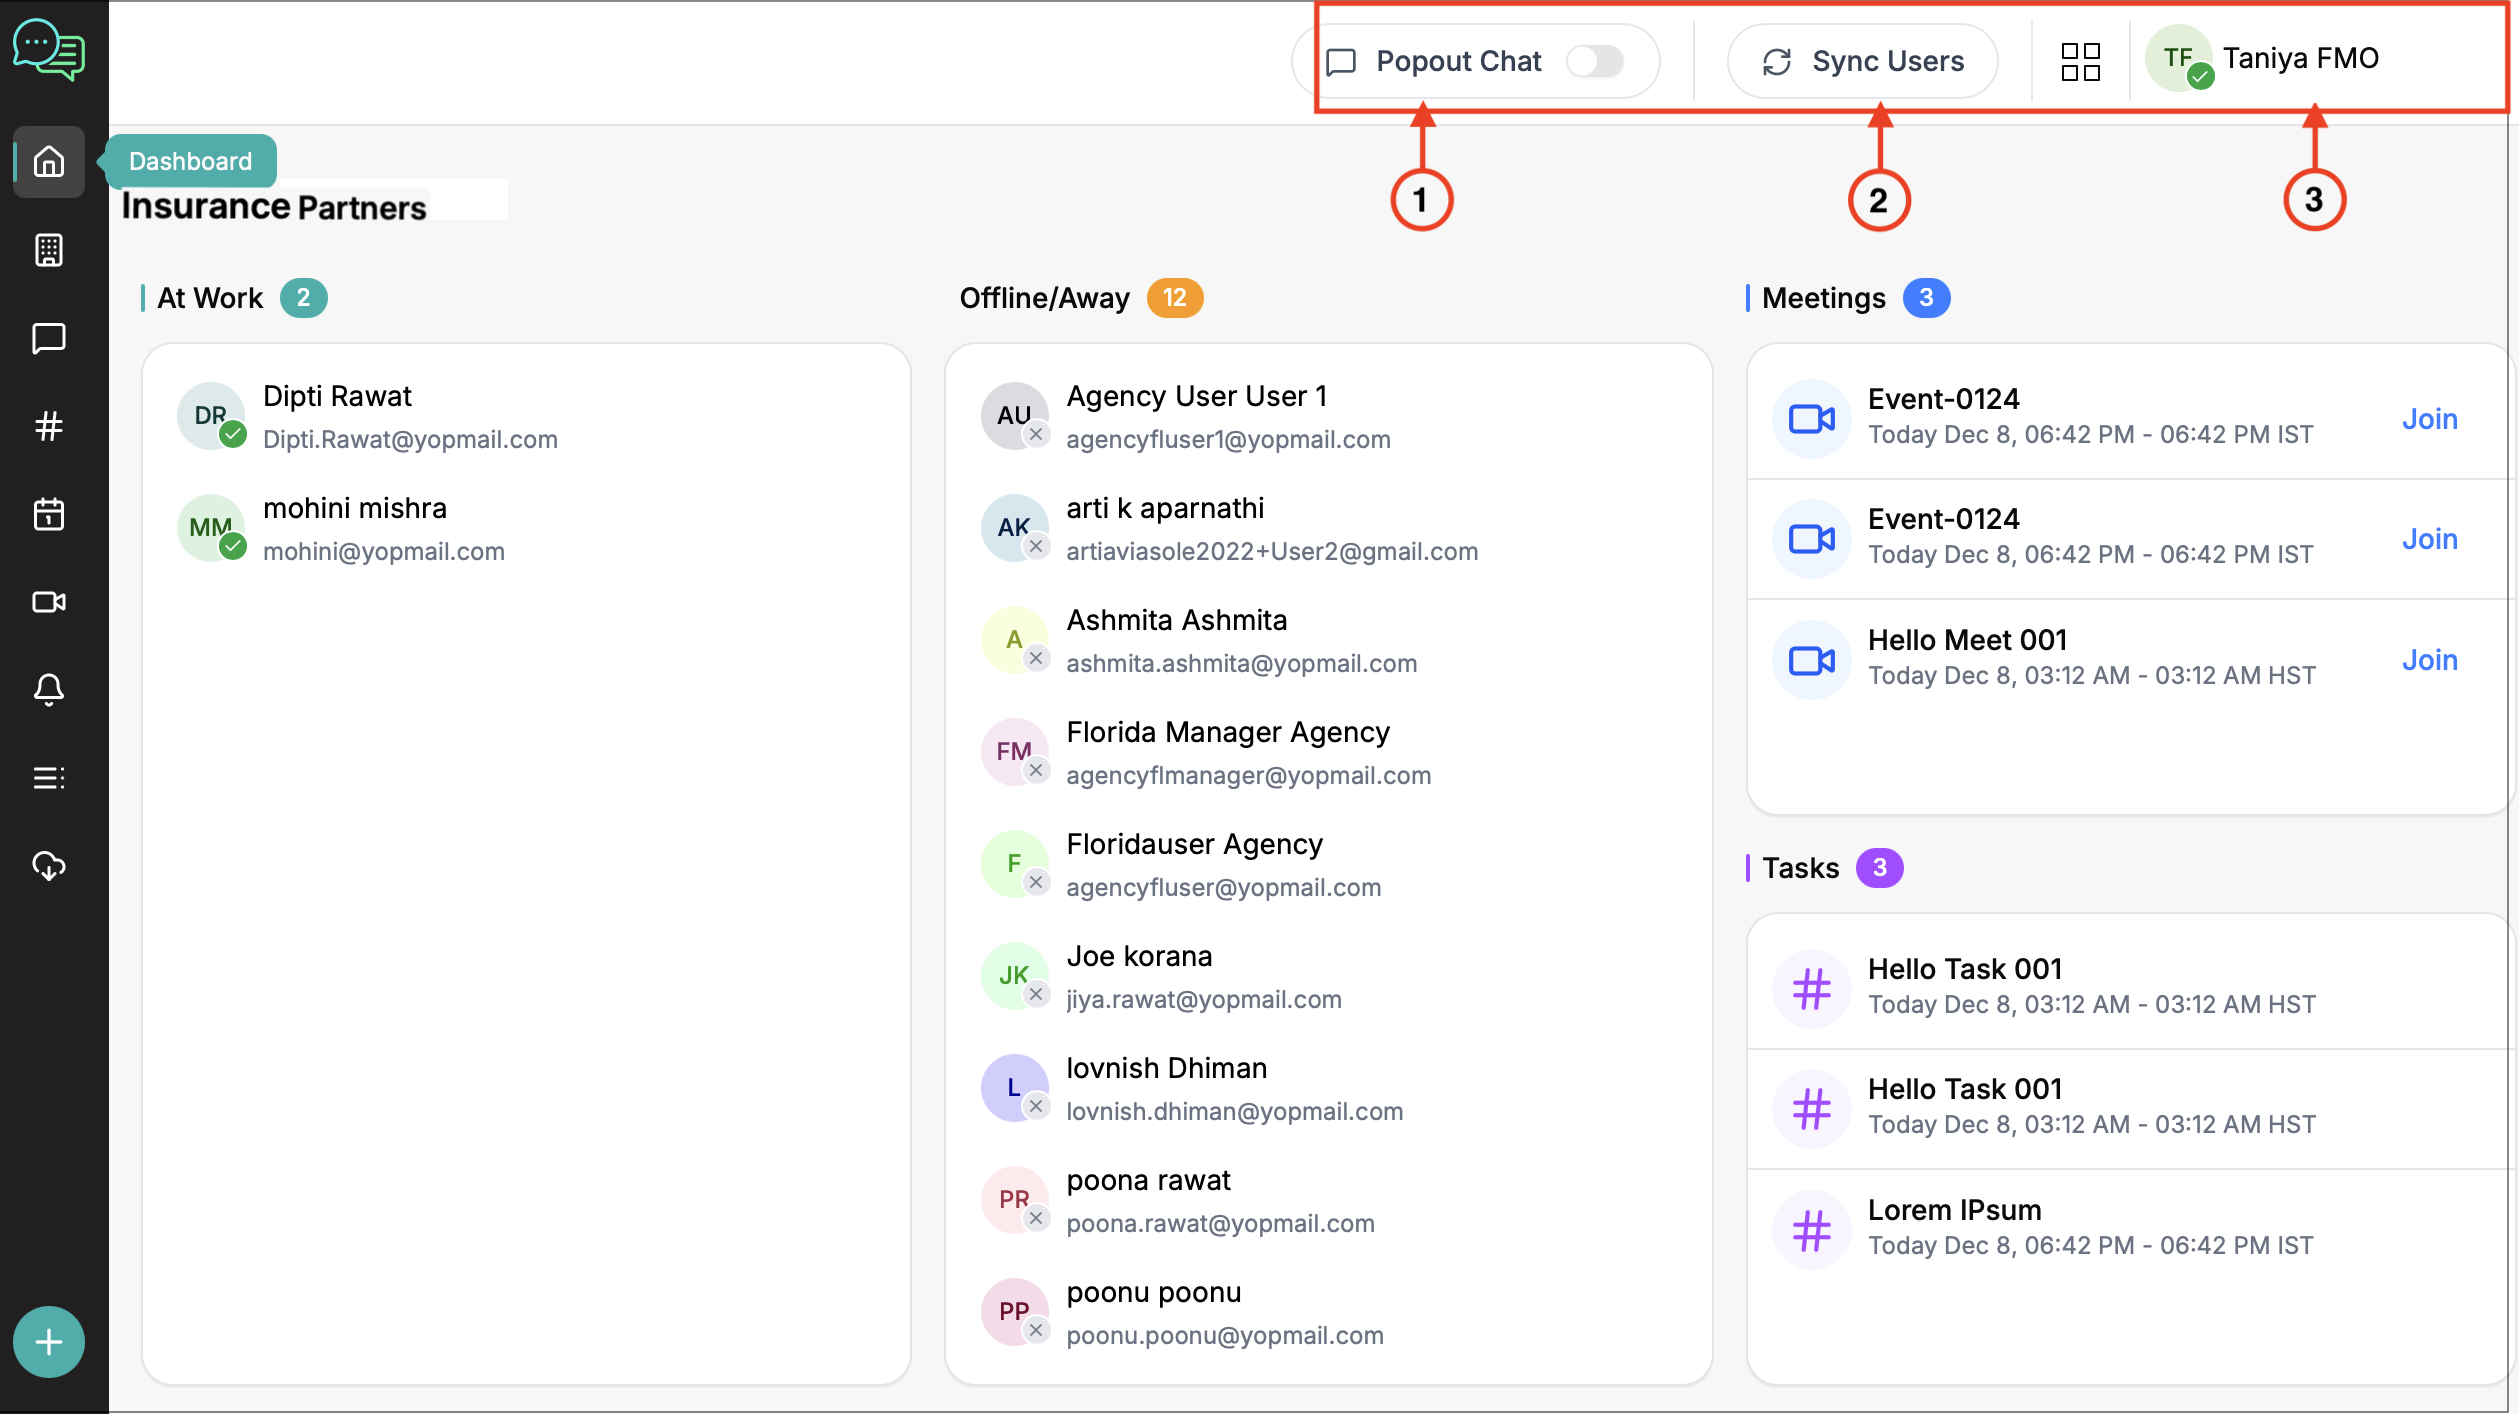Join the first Event-0124 meeting
This screenshot has height=1414, width=2519.
pyautogui.click(x=2429, y=419)
